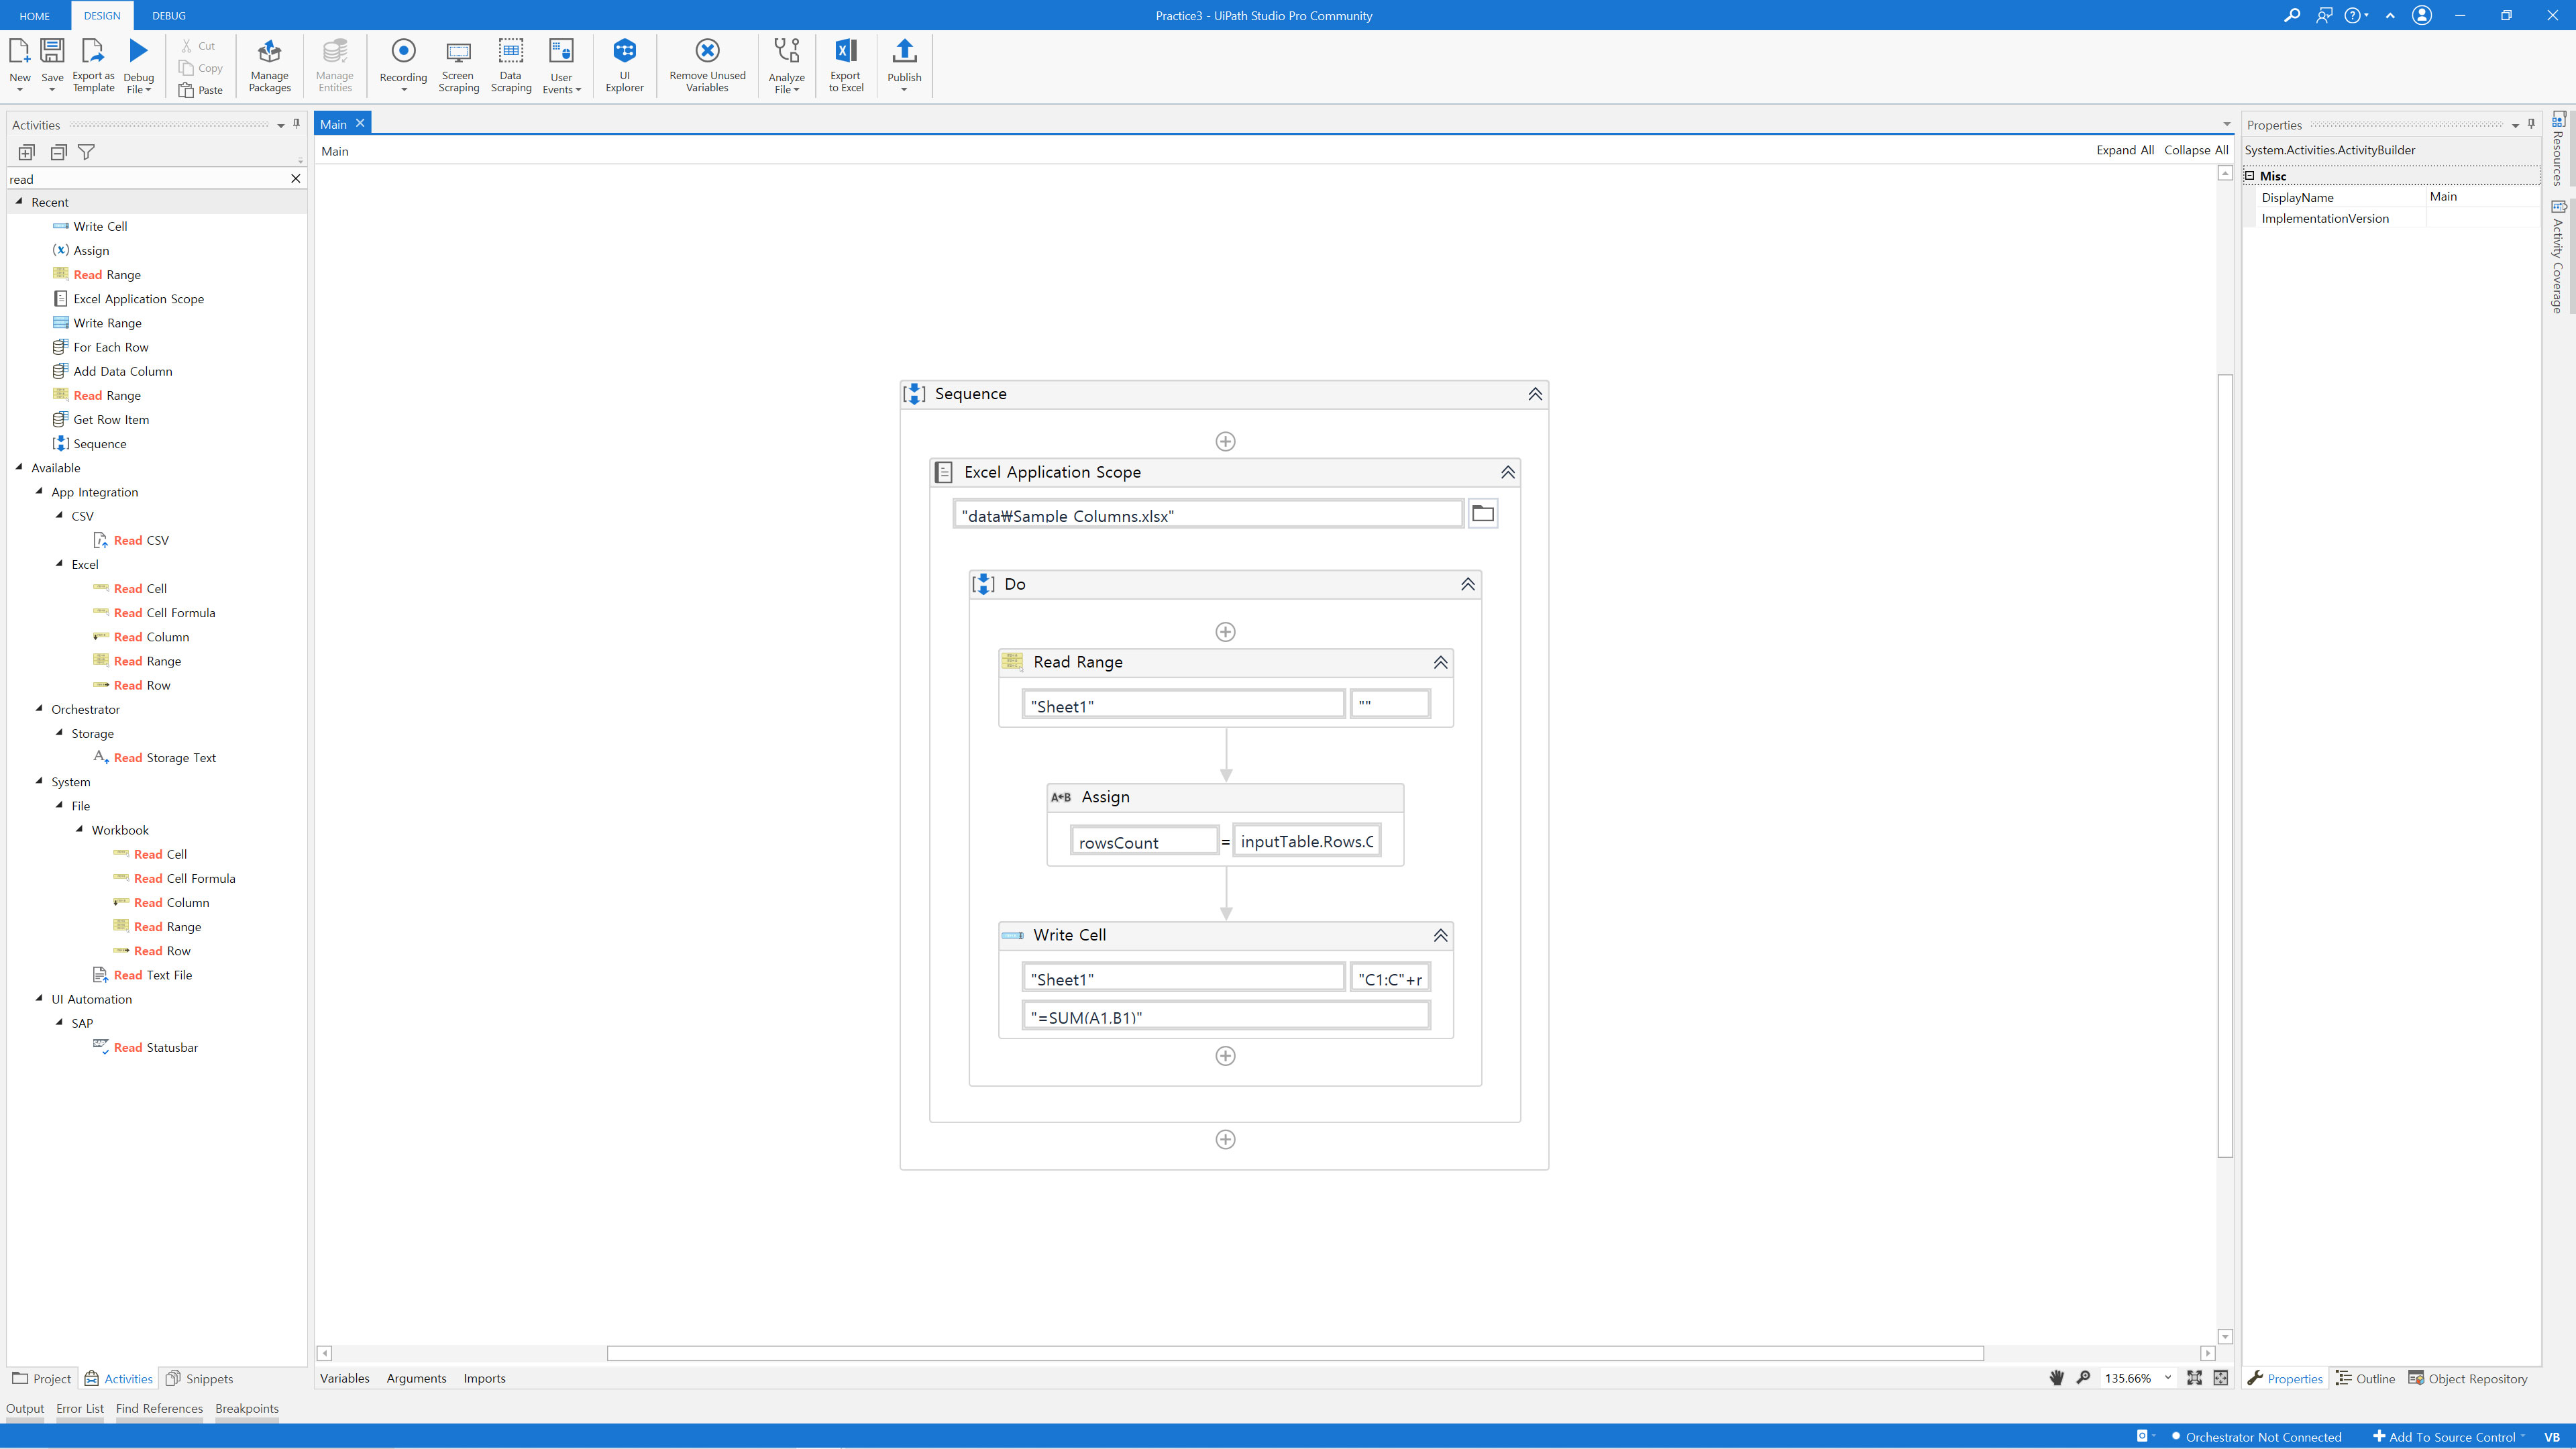
Task: Pin the Activities panel
Action: tap(296, 124)
